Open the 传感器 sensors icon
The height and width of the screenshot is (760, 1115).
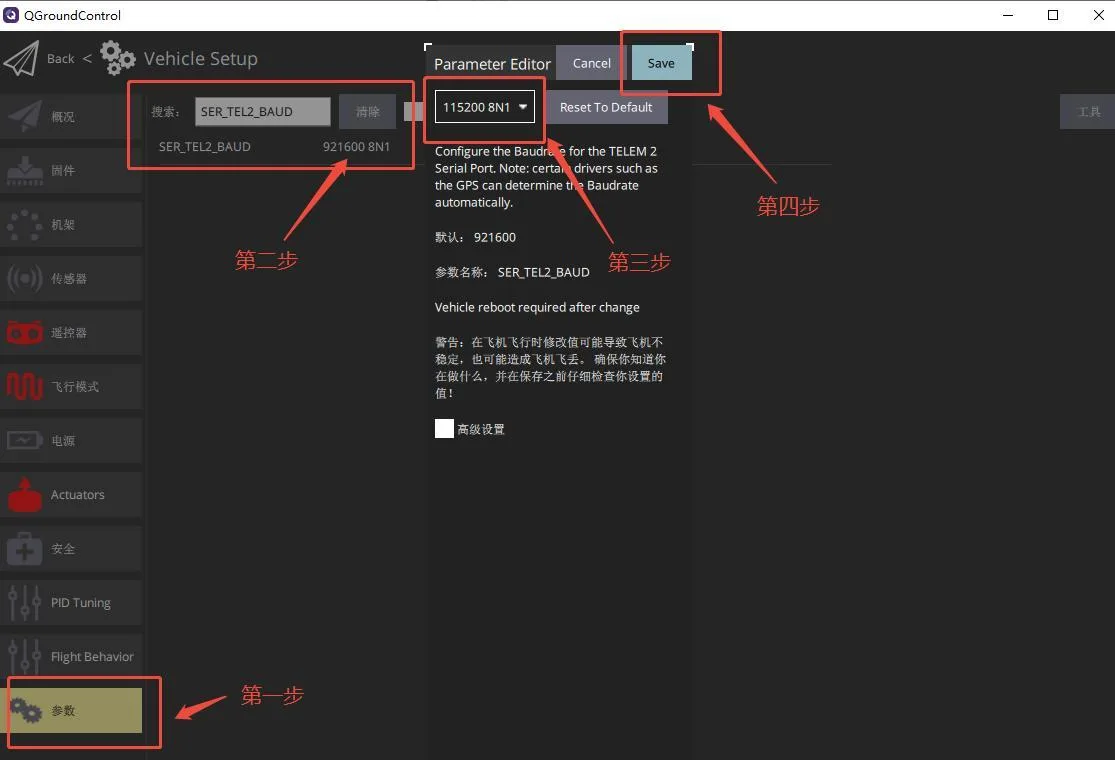[x=25, y=279]
